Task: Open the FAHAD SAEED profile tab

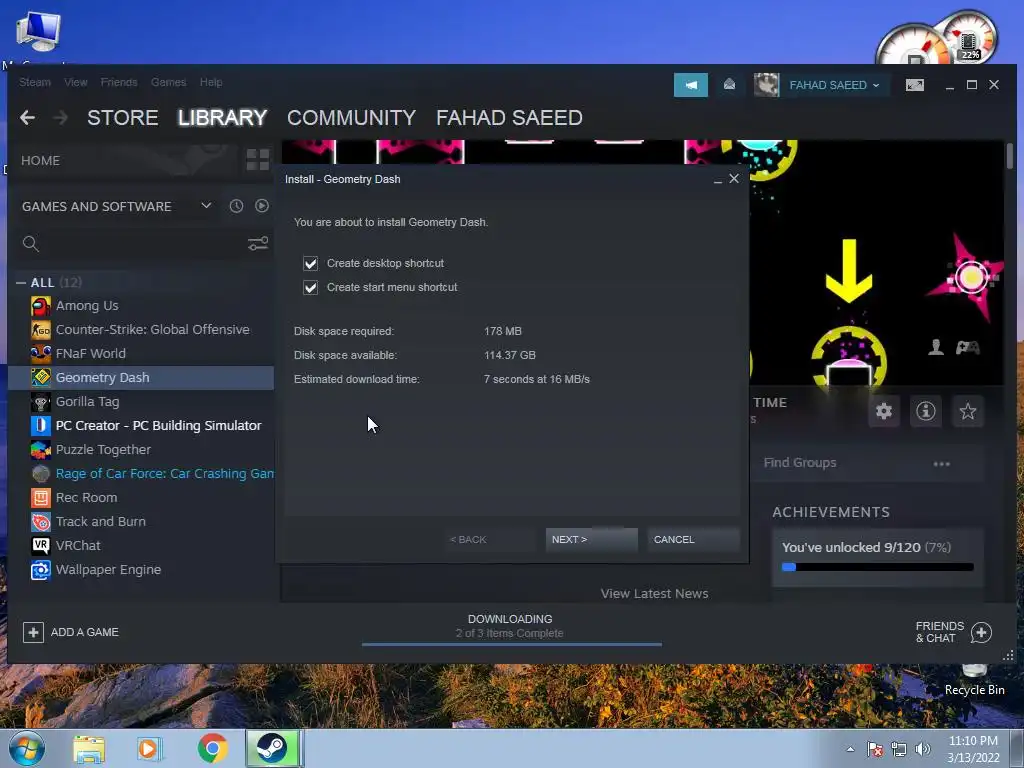Action: (x=509, y=118)
